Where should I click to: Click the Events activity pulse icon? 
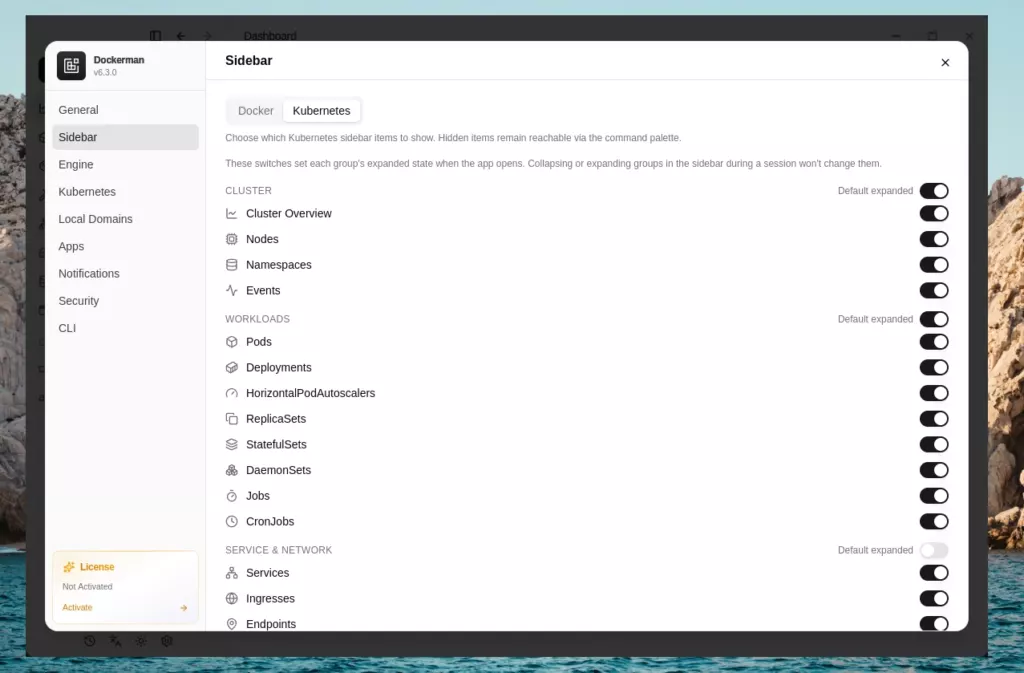pyautogui.click(x=231, y=290)
